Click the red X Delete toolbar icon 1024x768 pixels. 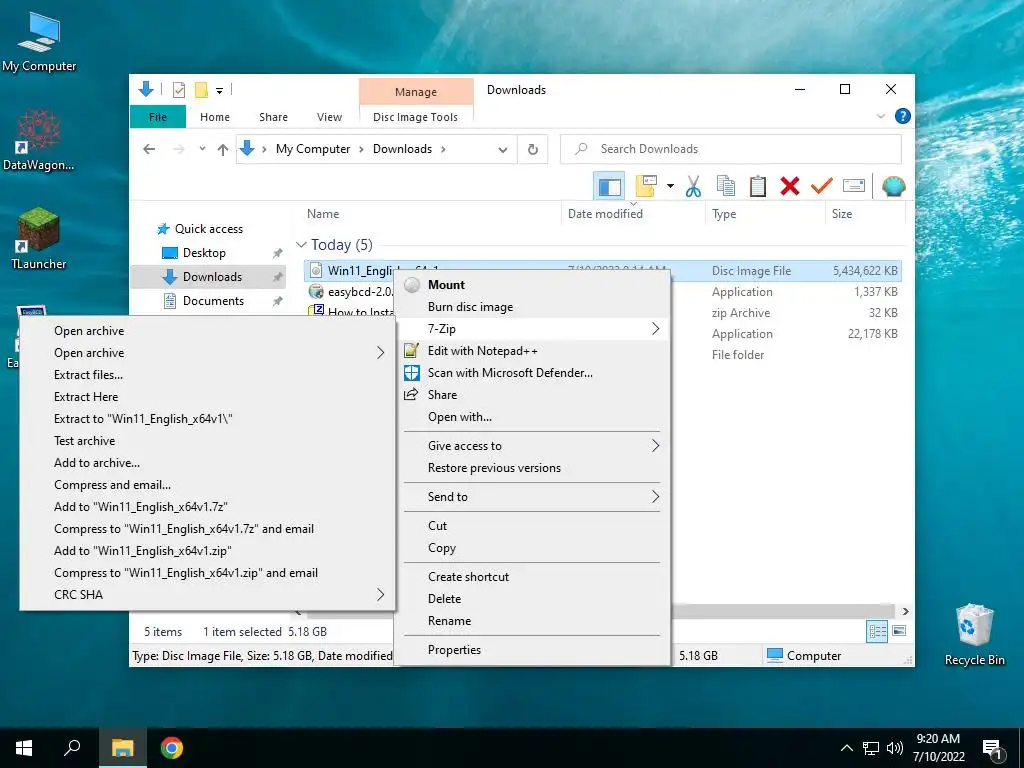pos(790,187)
